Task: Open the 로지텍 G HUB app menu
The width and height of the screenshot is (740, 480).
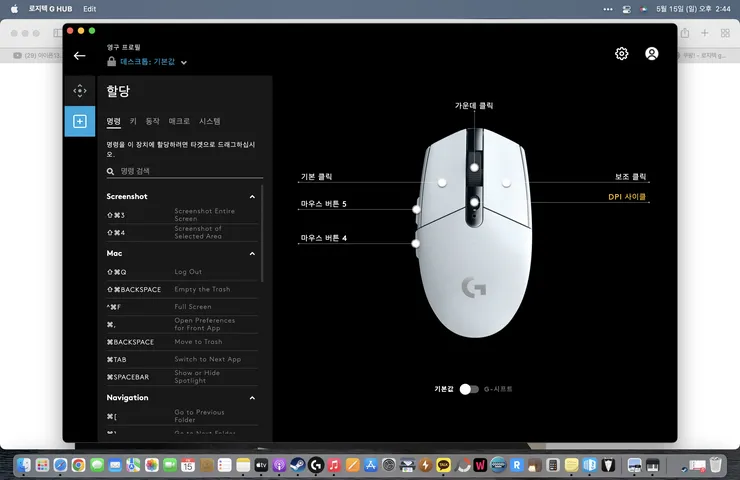Action: click(x=50, y=9)
